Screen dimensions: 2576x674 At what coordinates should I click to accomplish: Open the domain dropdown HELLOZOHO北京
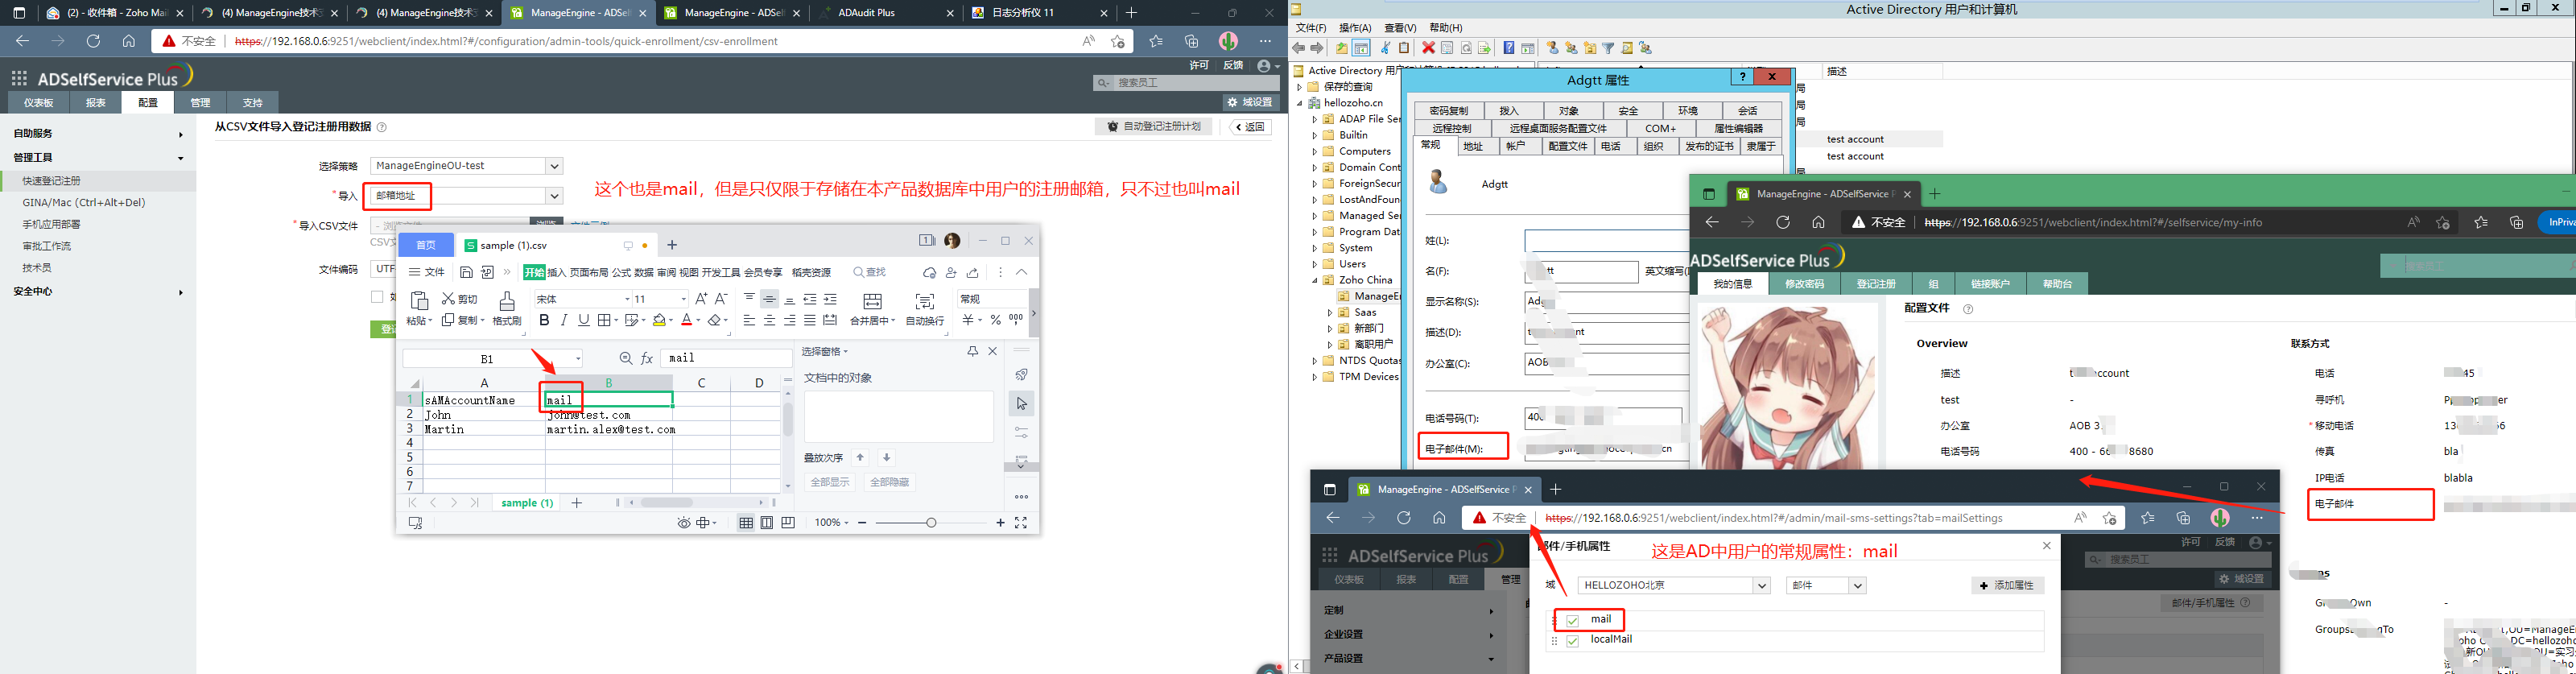pyautogui.click(x=1761, y=586)
